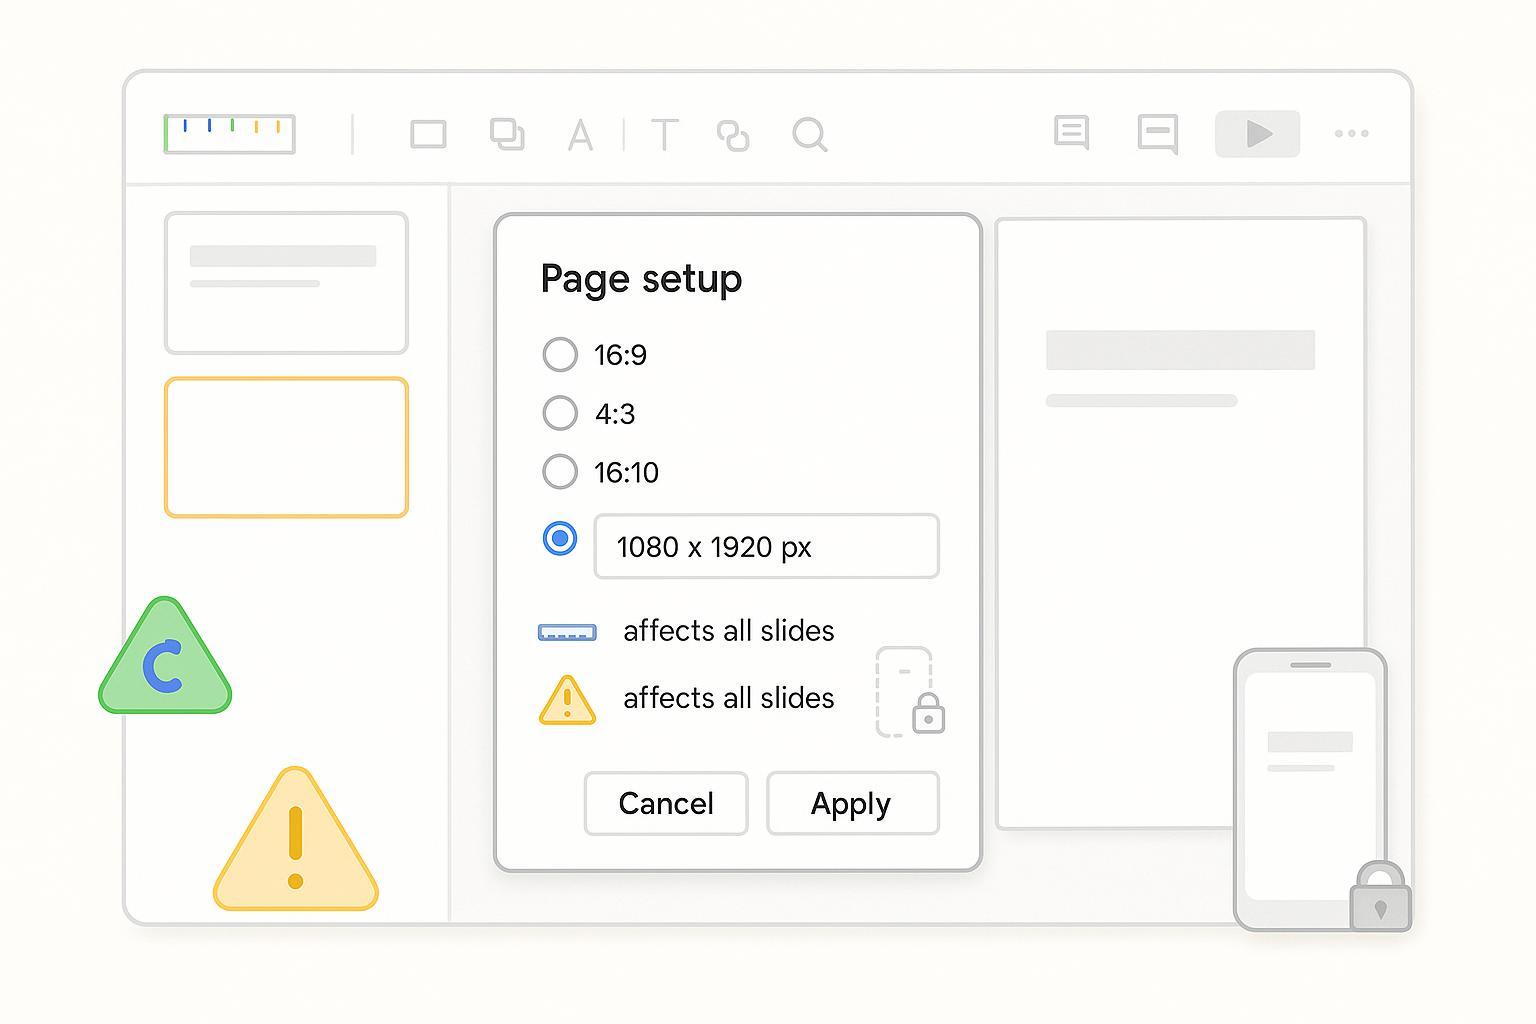Choose the 16:10 aspect ratio radio button
1536x1024 pixels.
560,472
